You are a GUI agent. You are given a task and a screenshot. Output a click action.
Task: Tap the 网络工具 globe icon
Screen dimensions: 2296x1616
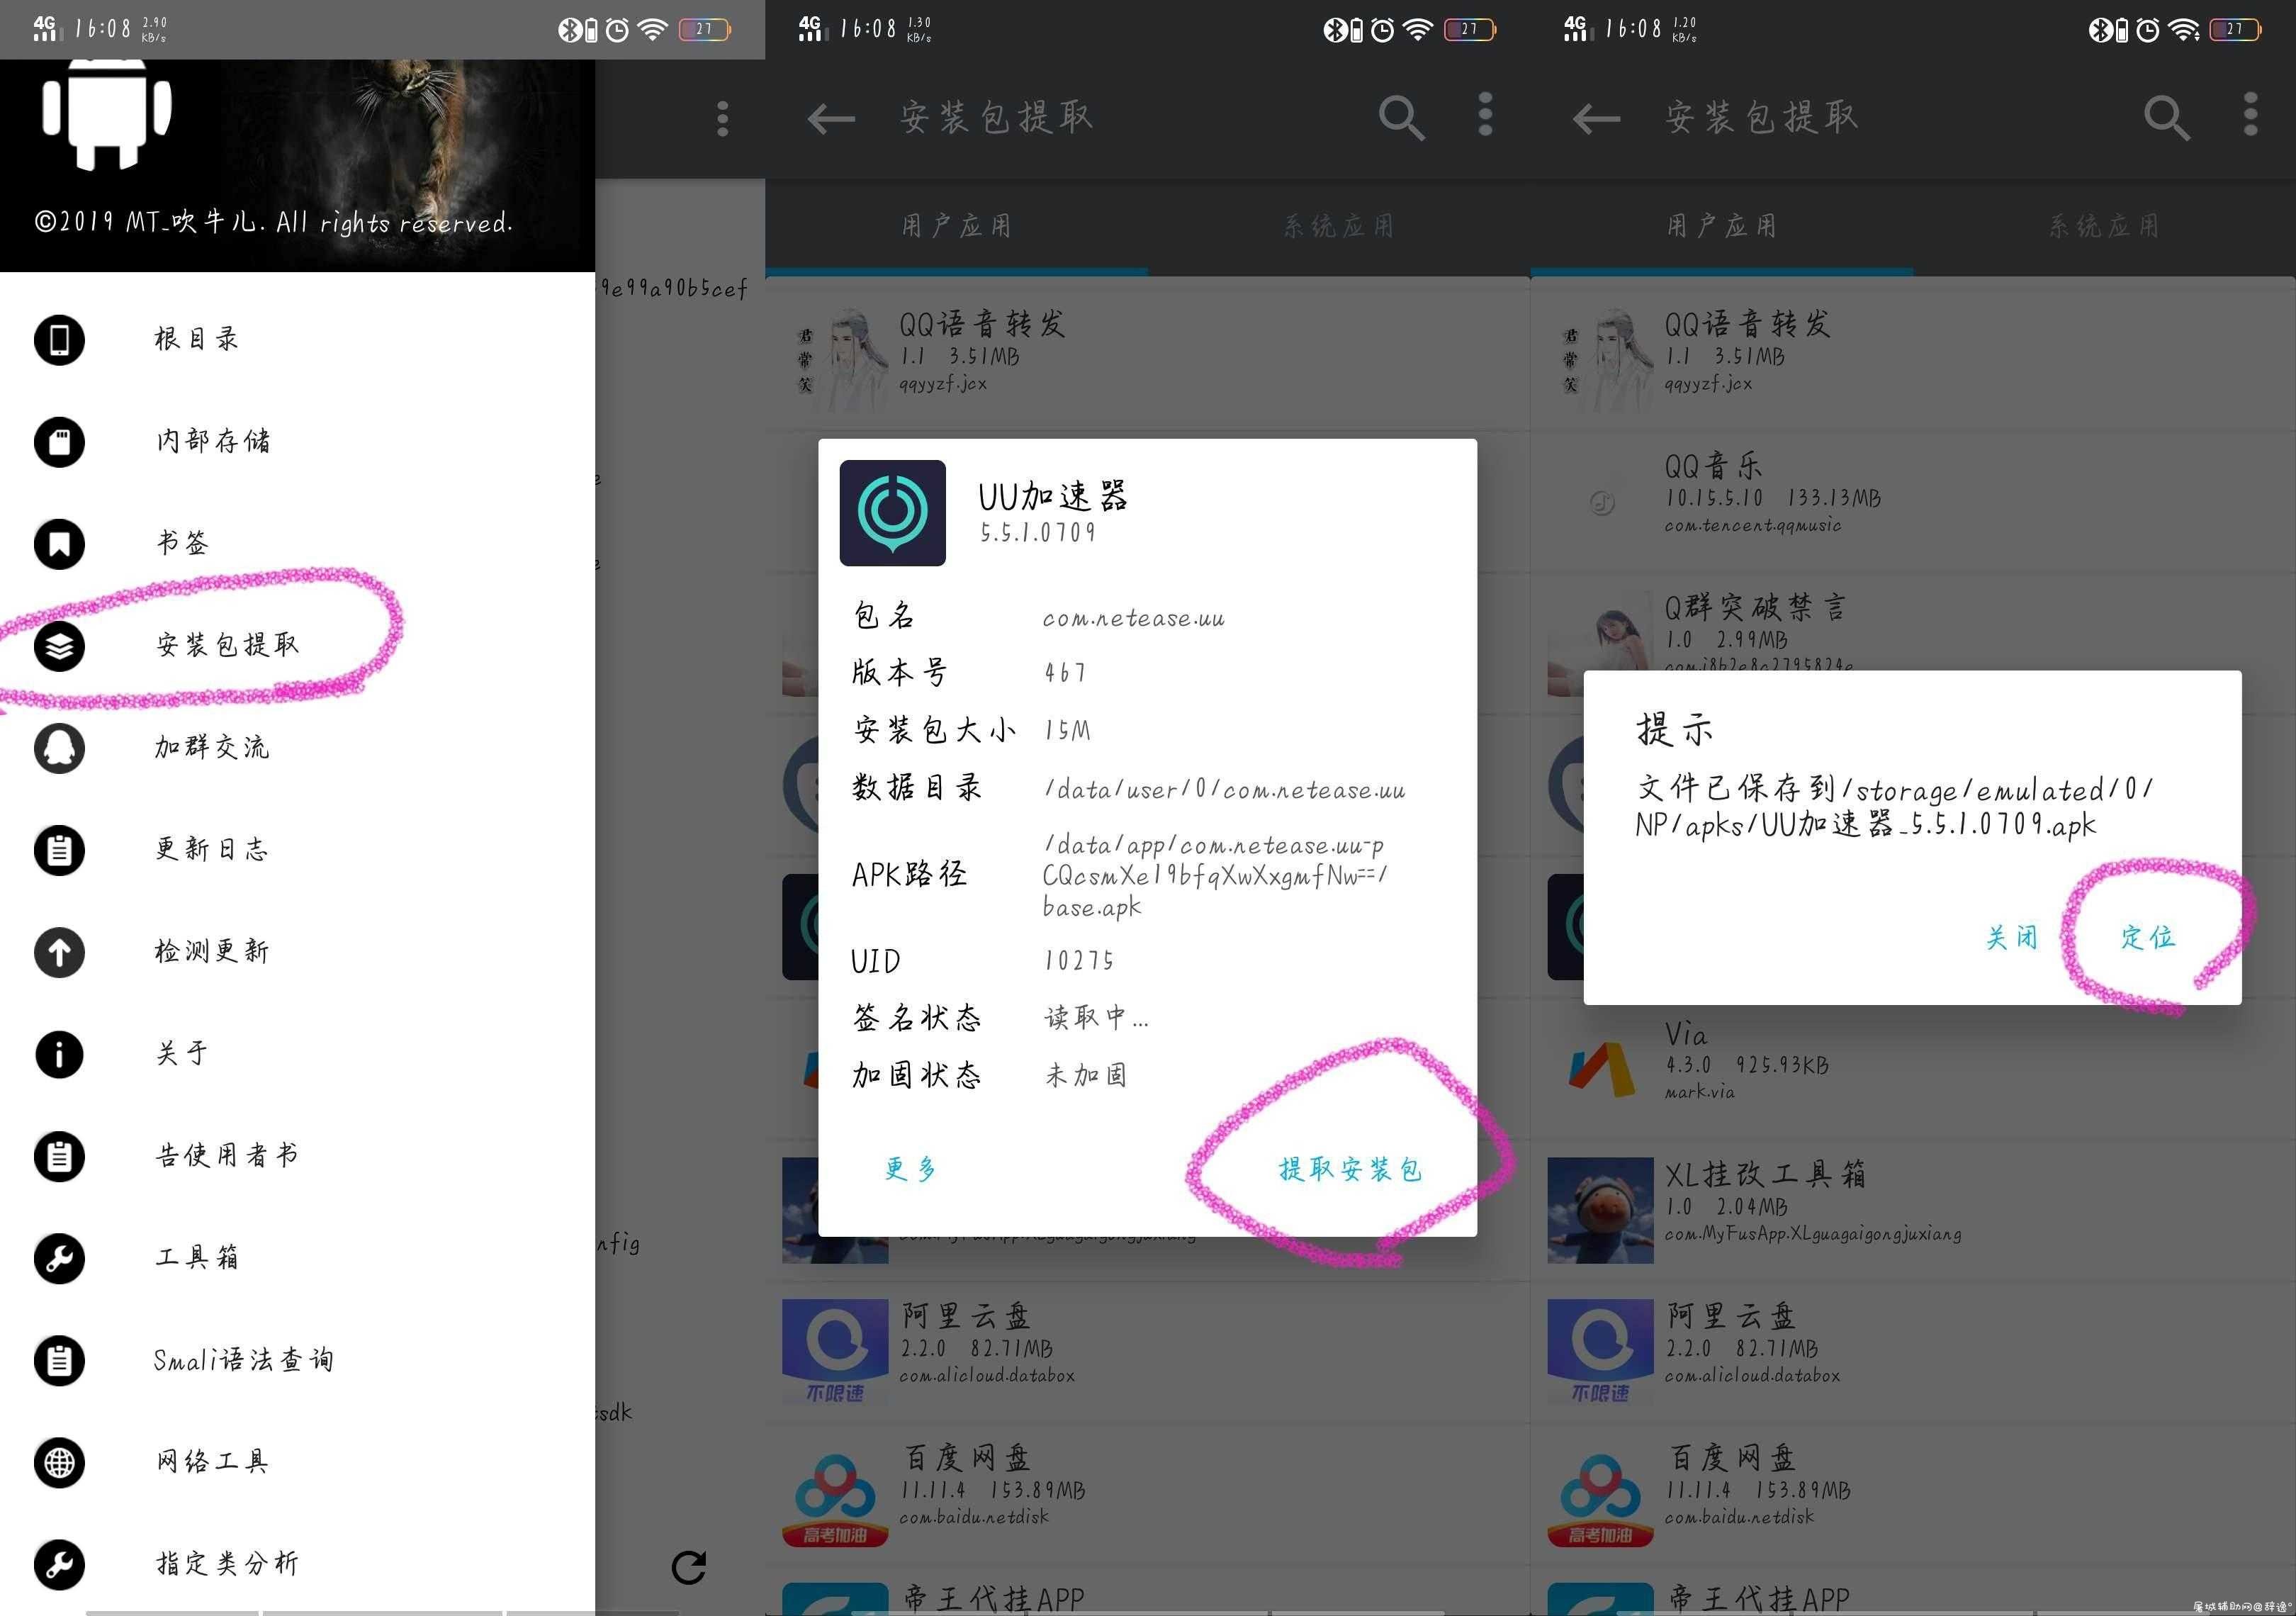(59, 1462)
